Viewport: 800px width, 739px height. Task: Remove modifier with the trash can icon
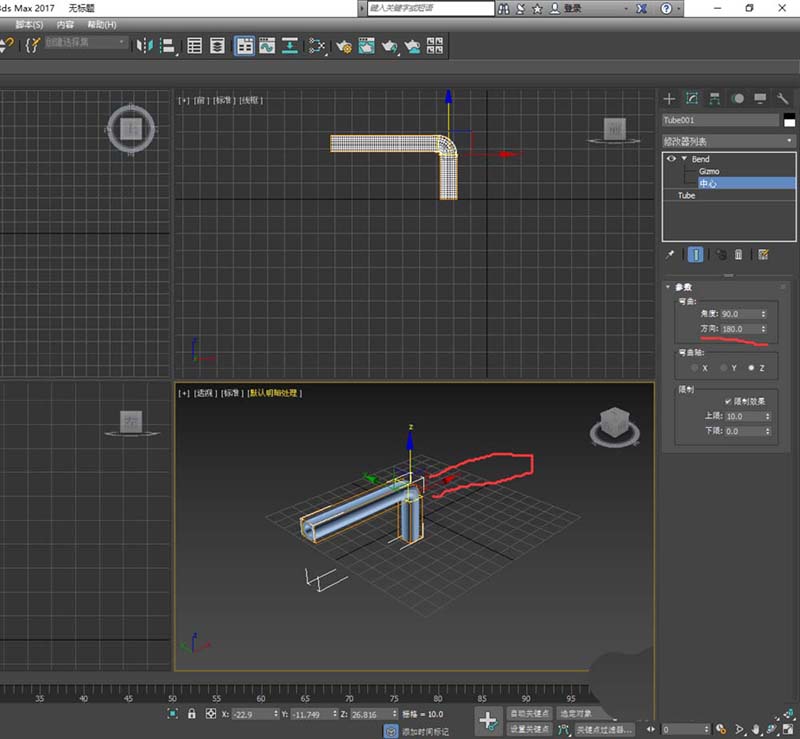tap(739, 255)
